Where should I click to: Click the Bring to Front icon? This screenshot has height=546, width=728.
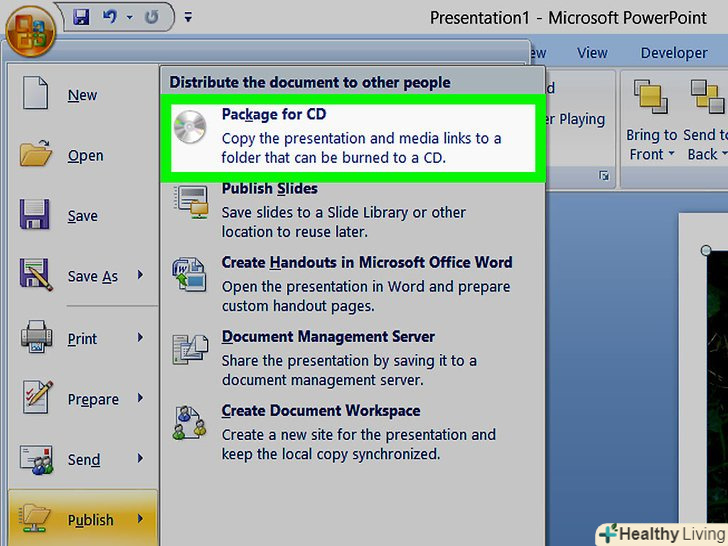tap(650, 96)
